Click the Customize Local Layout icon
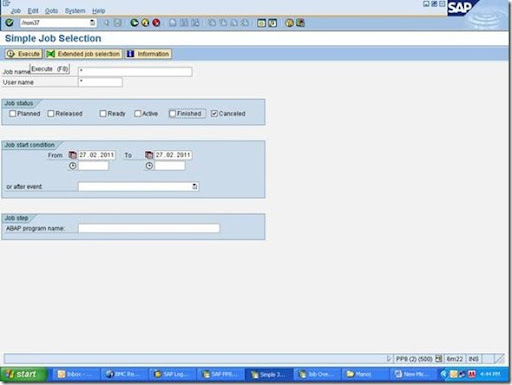The height and width of the screenshot is (385, 512). tap(300, 23)
